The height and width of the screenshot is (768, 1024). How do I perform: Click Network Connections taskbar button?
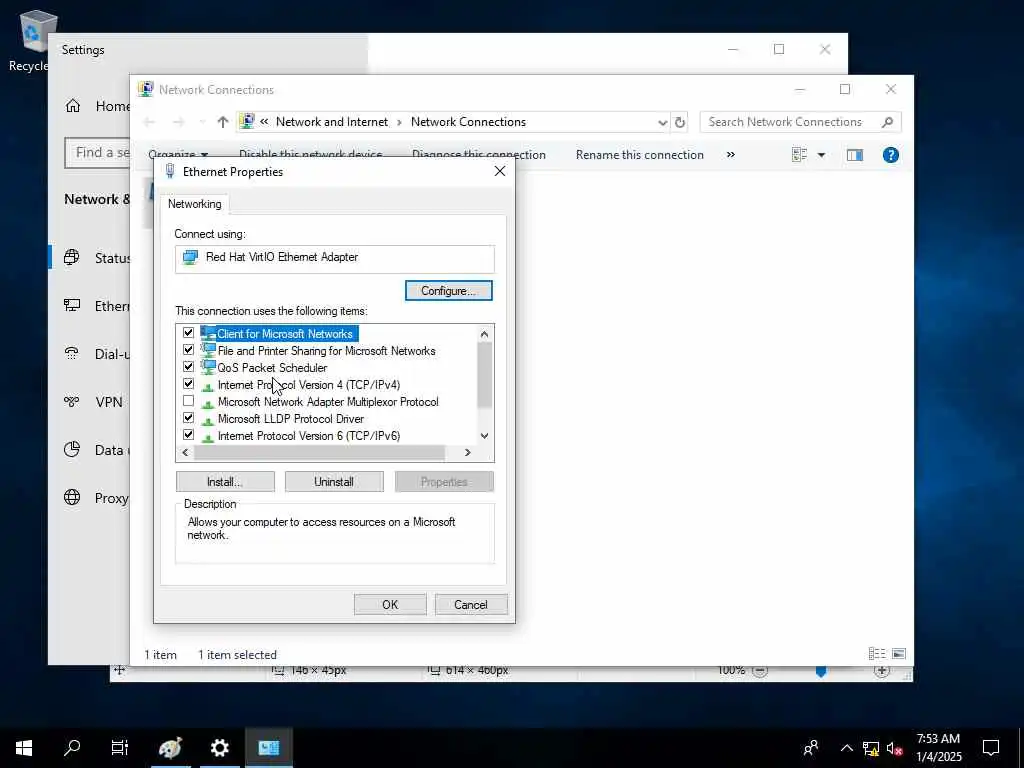pos(268,748)
